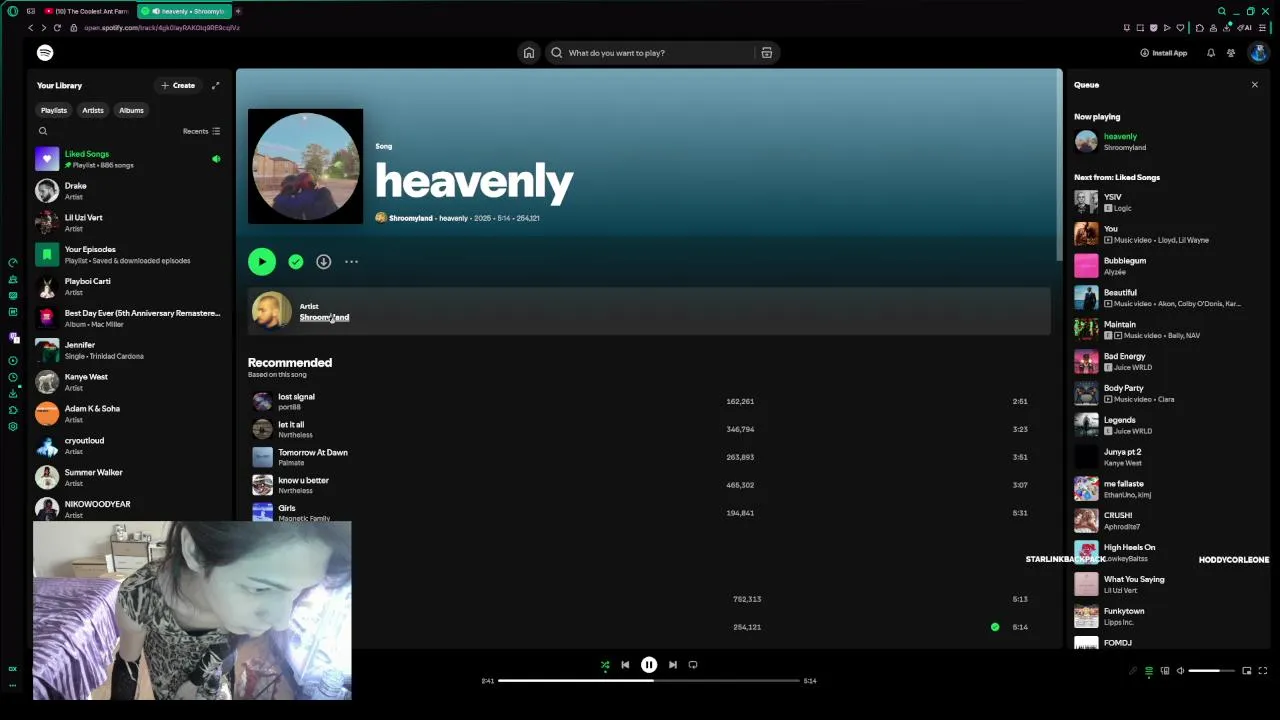Select 'Tomorrow At Dawn' recommended track
Viewport: 1280px width, 720px height.
pos(648,457)
